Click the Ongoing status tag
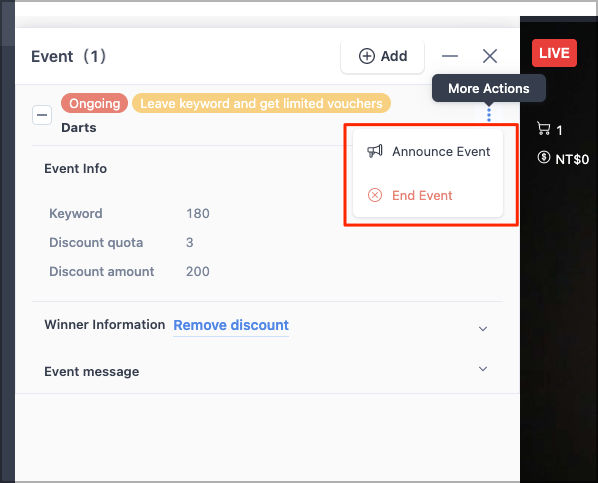This screenshot has height=483, width=598. (x=94, y=103)
